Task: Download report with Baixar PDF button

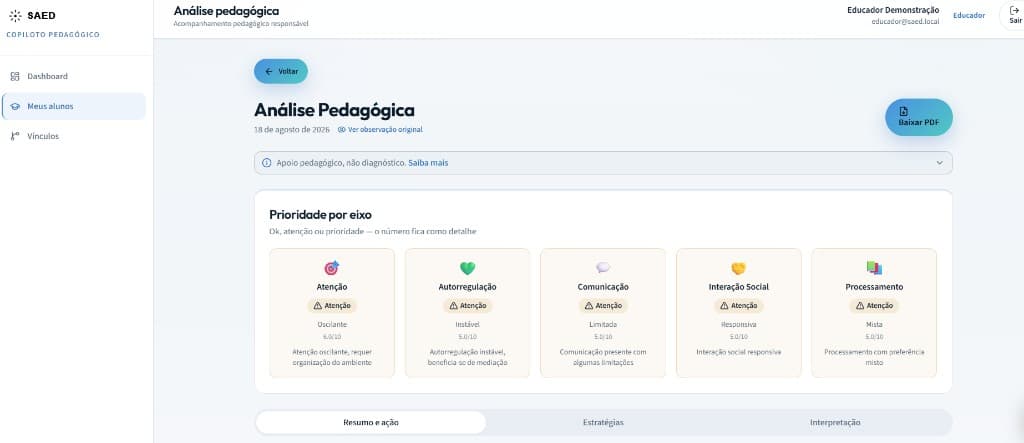Action: coord(919,117)
